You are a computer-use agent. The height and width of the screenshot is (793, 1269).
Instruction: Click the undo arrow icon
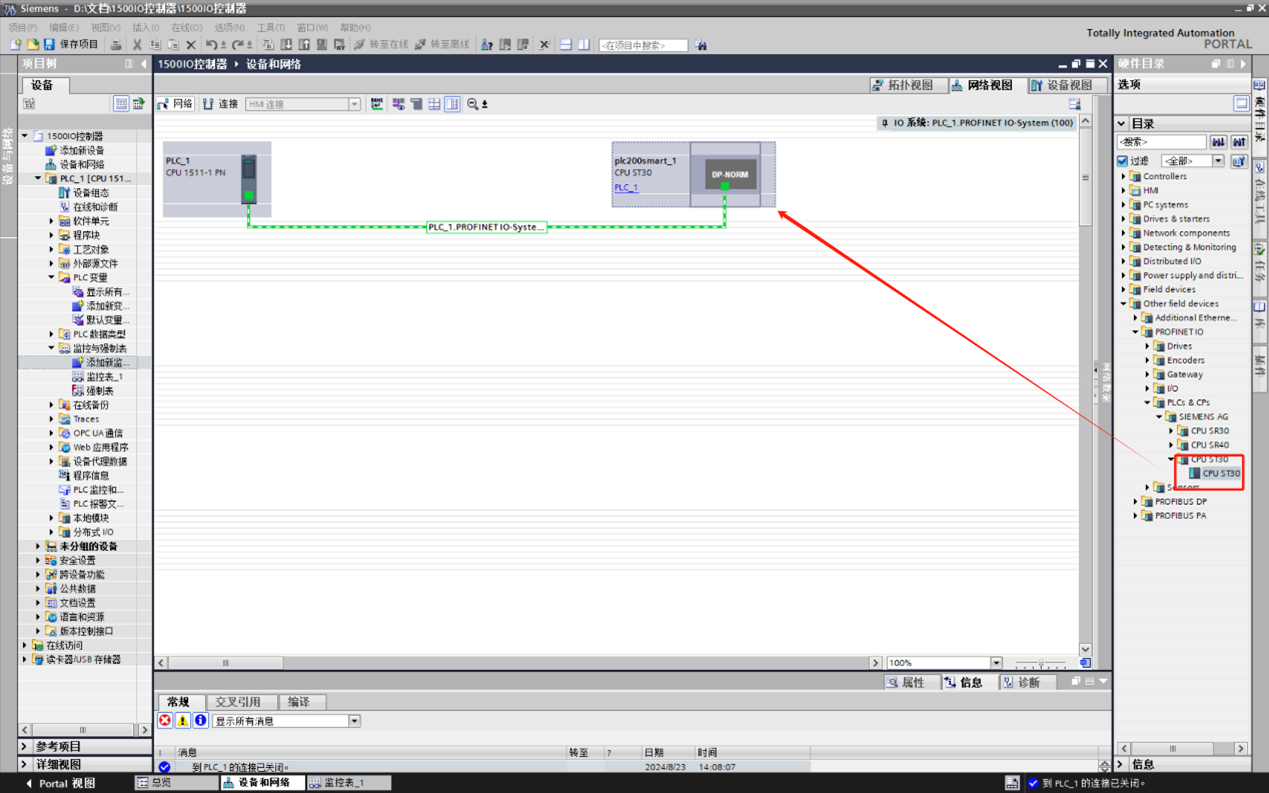211,45
